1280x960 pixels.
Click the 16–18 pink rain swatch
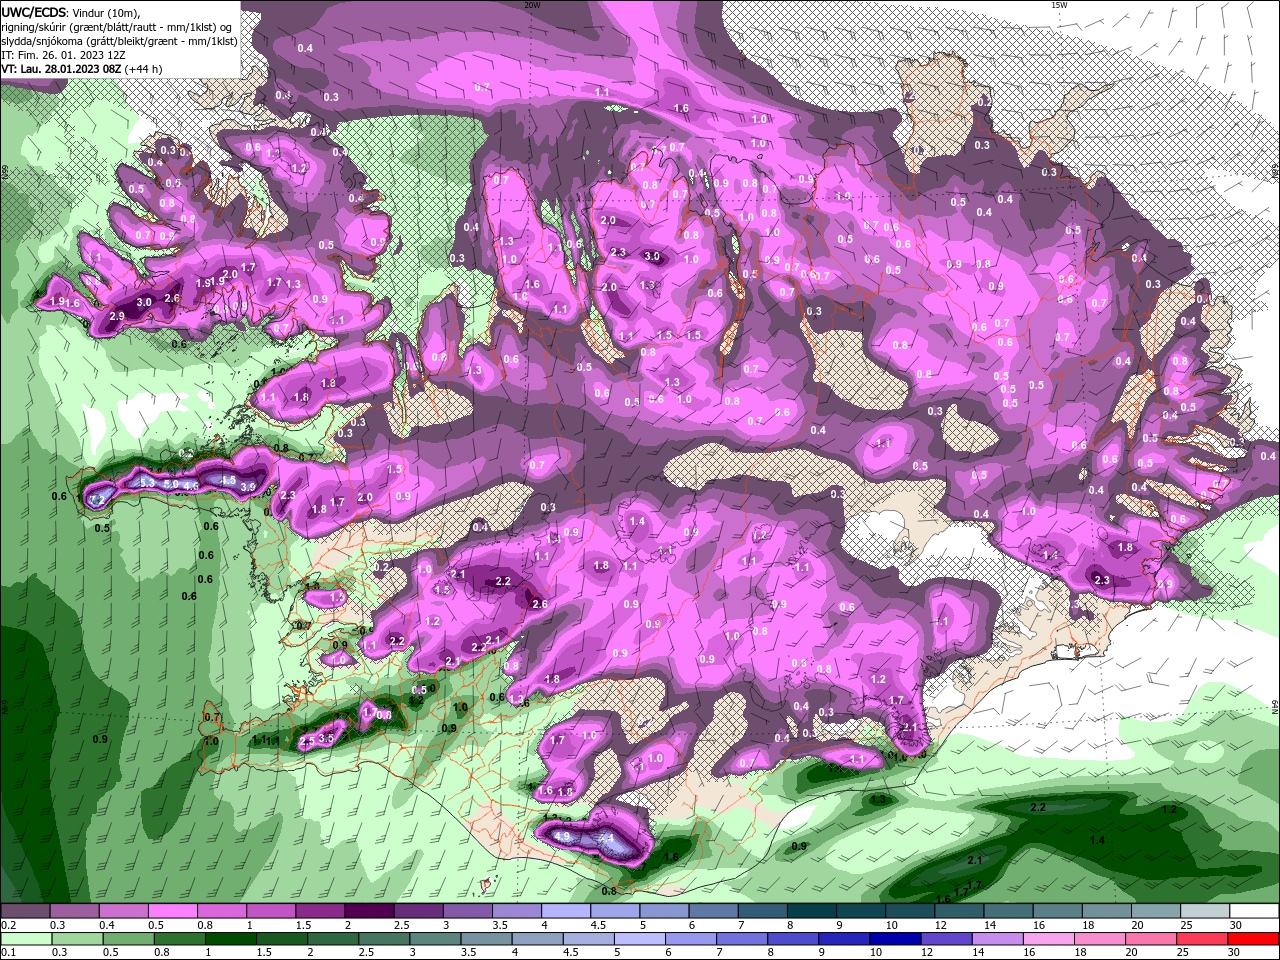1050,939
